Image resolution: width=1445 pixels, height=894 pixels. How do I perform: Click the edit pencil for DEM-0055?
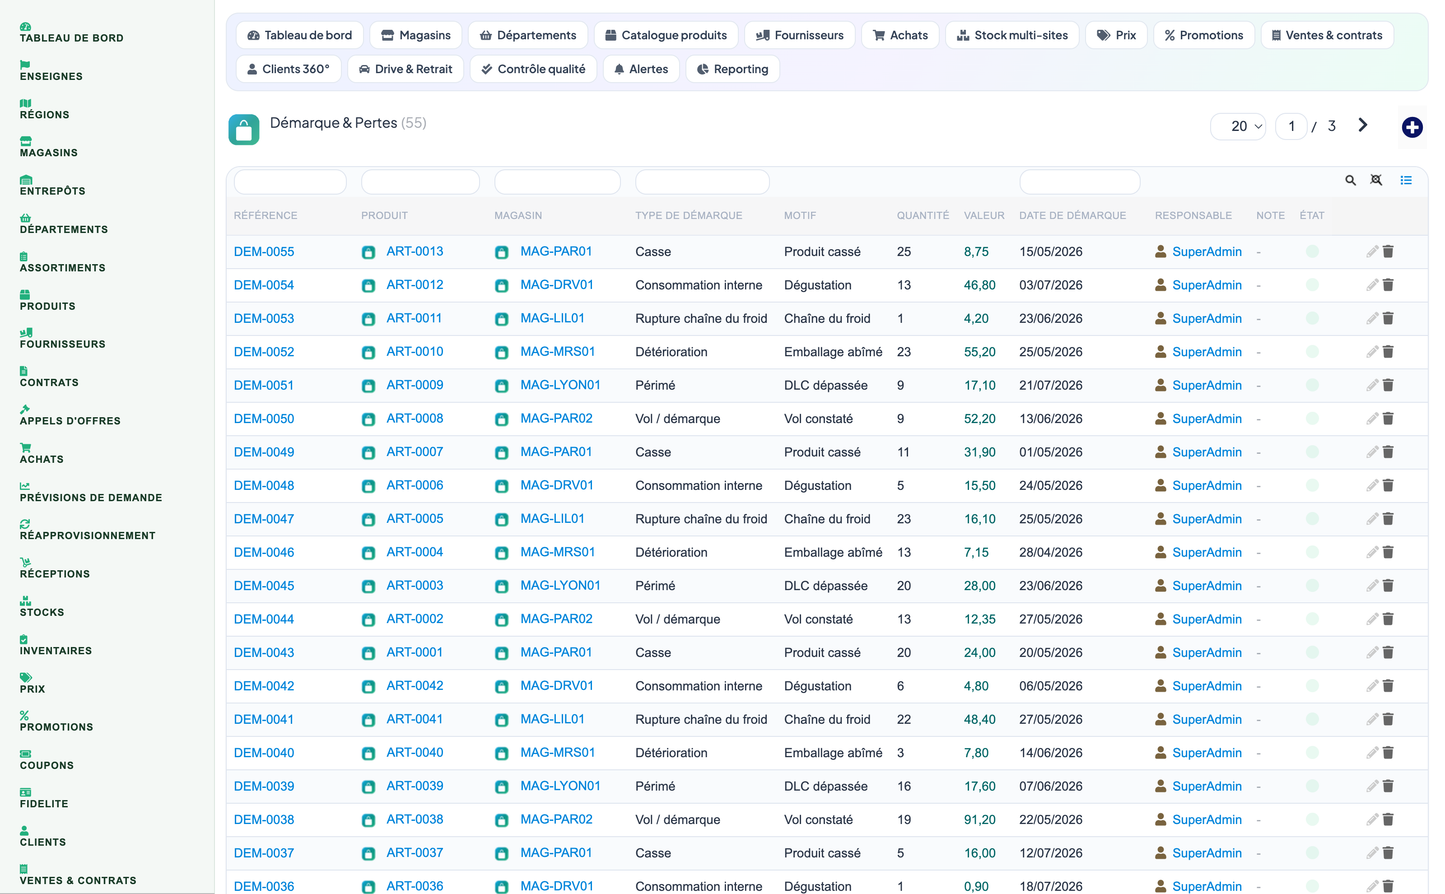1372,252
